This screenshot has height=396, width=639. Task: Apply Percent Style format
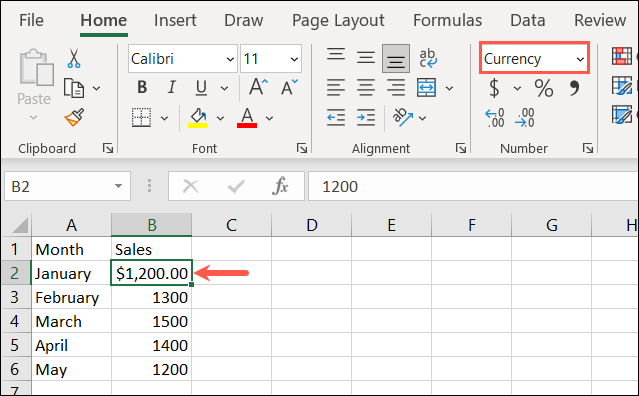click(x=544, y=88)
